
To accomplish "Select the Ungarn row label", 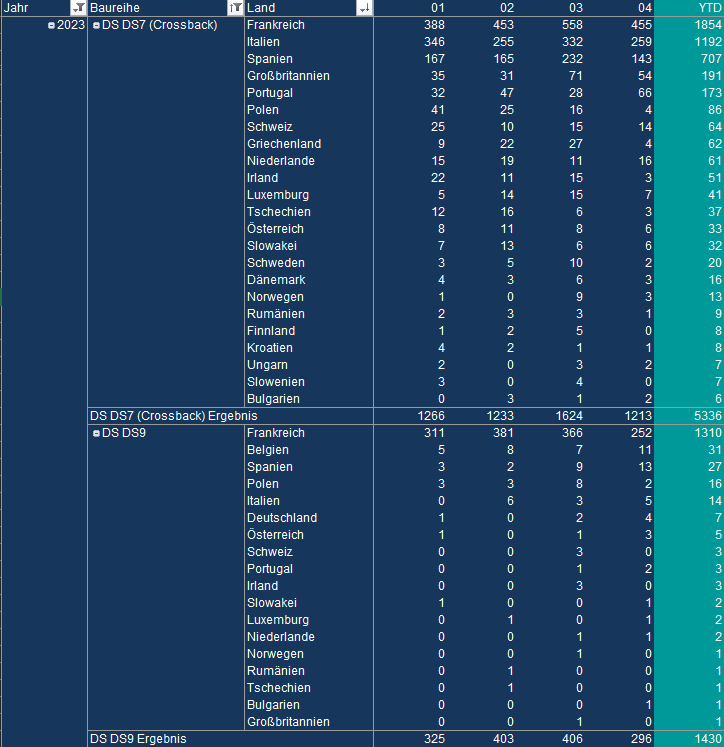I will click(x=267, y=365).
